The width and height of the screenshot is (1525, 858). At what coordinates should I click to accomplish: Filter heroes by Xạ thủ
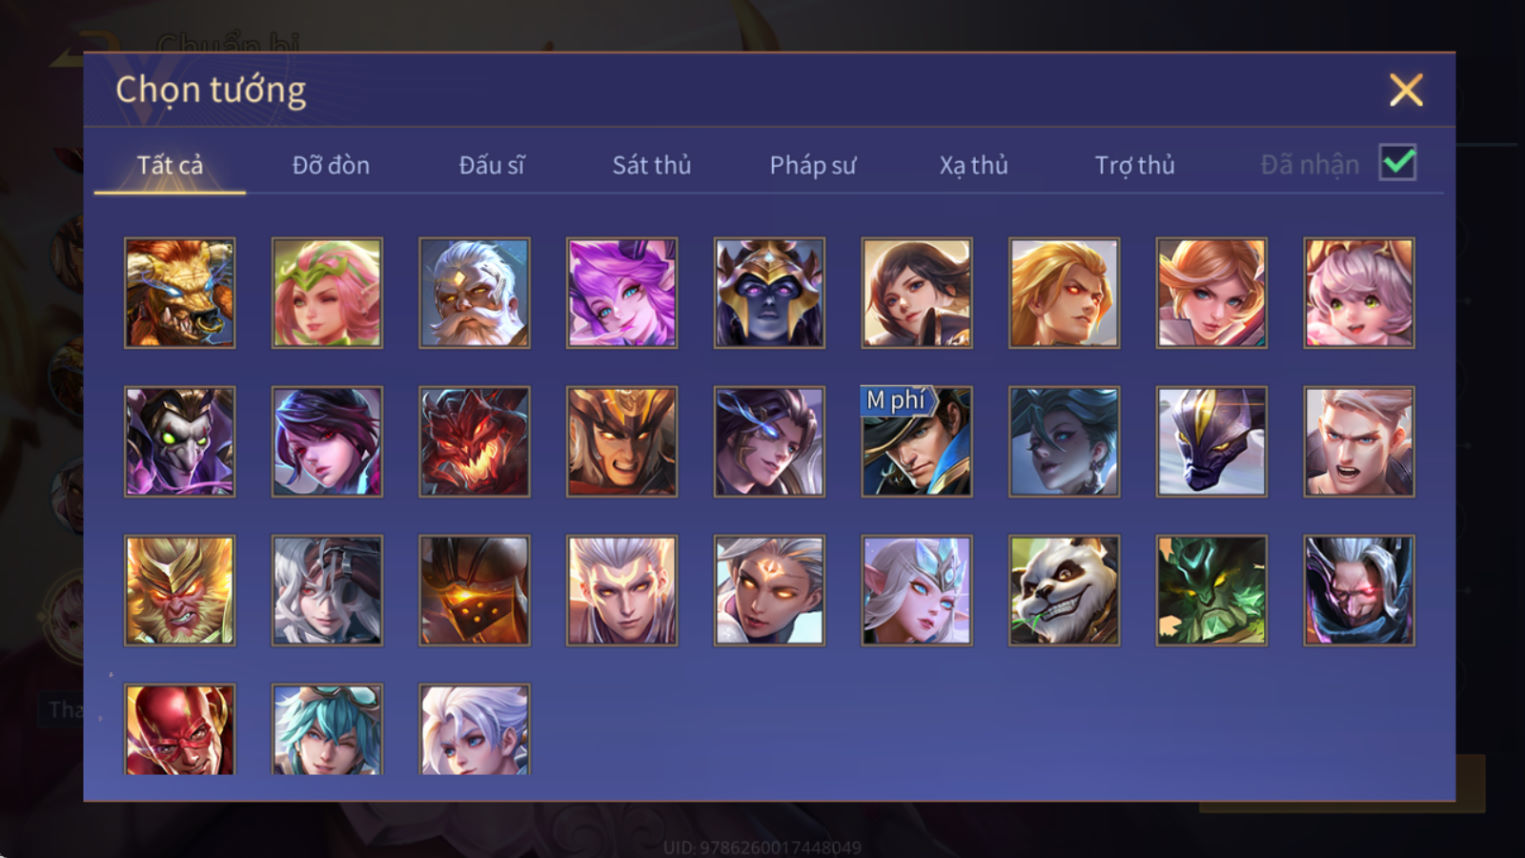[973, 165]
